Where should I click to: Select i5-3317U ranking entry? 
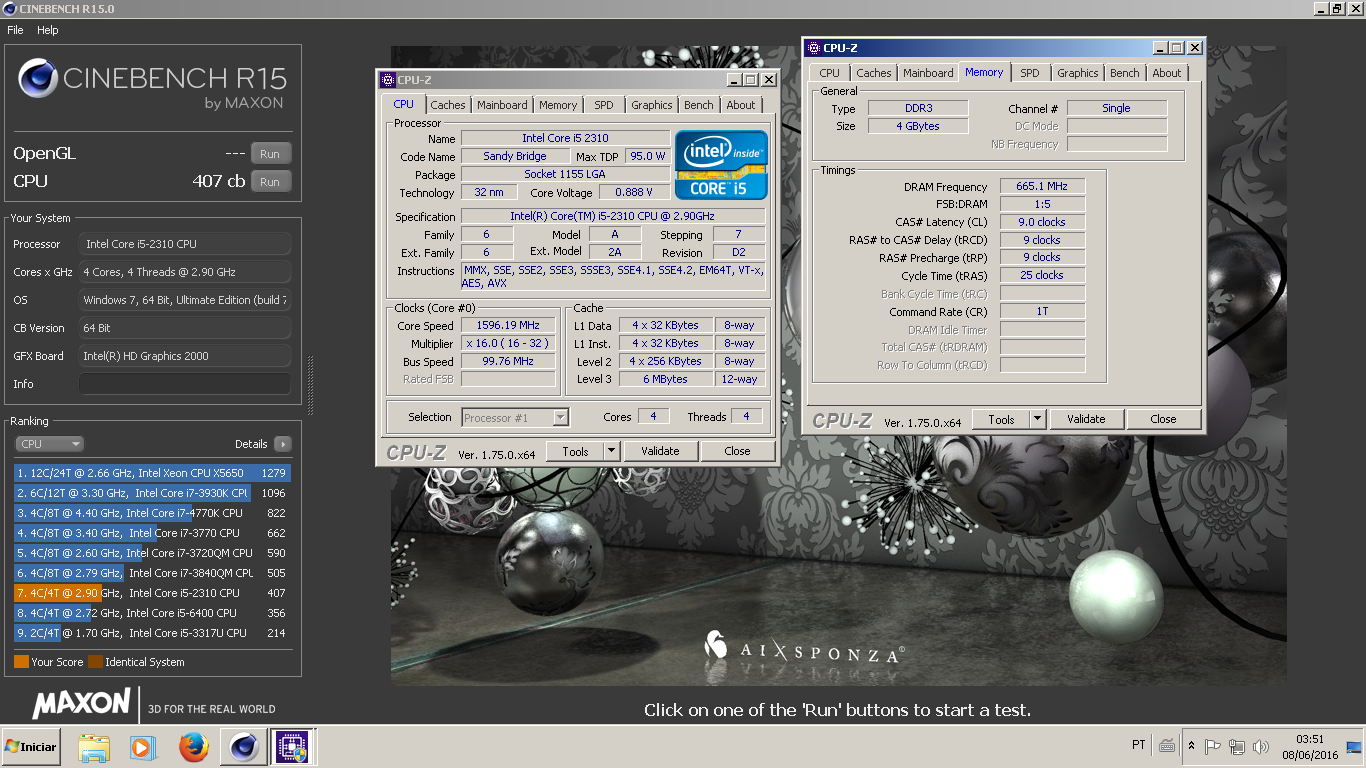152,633
